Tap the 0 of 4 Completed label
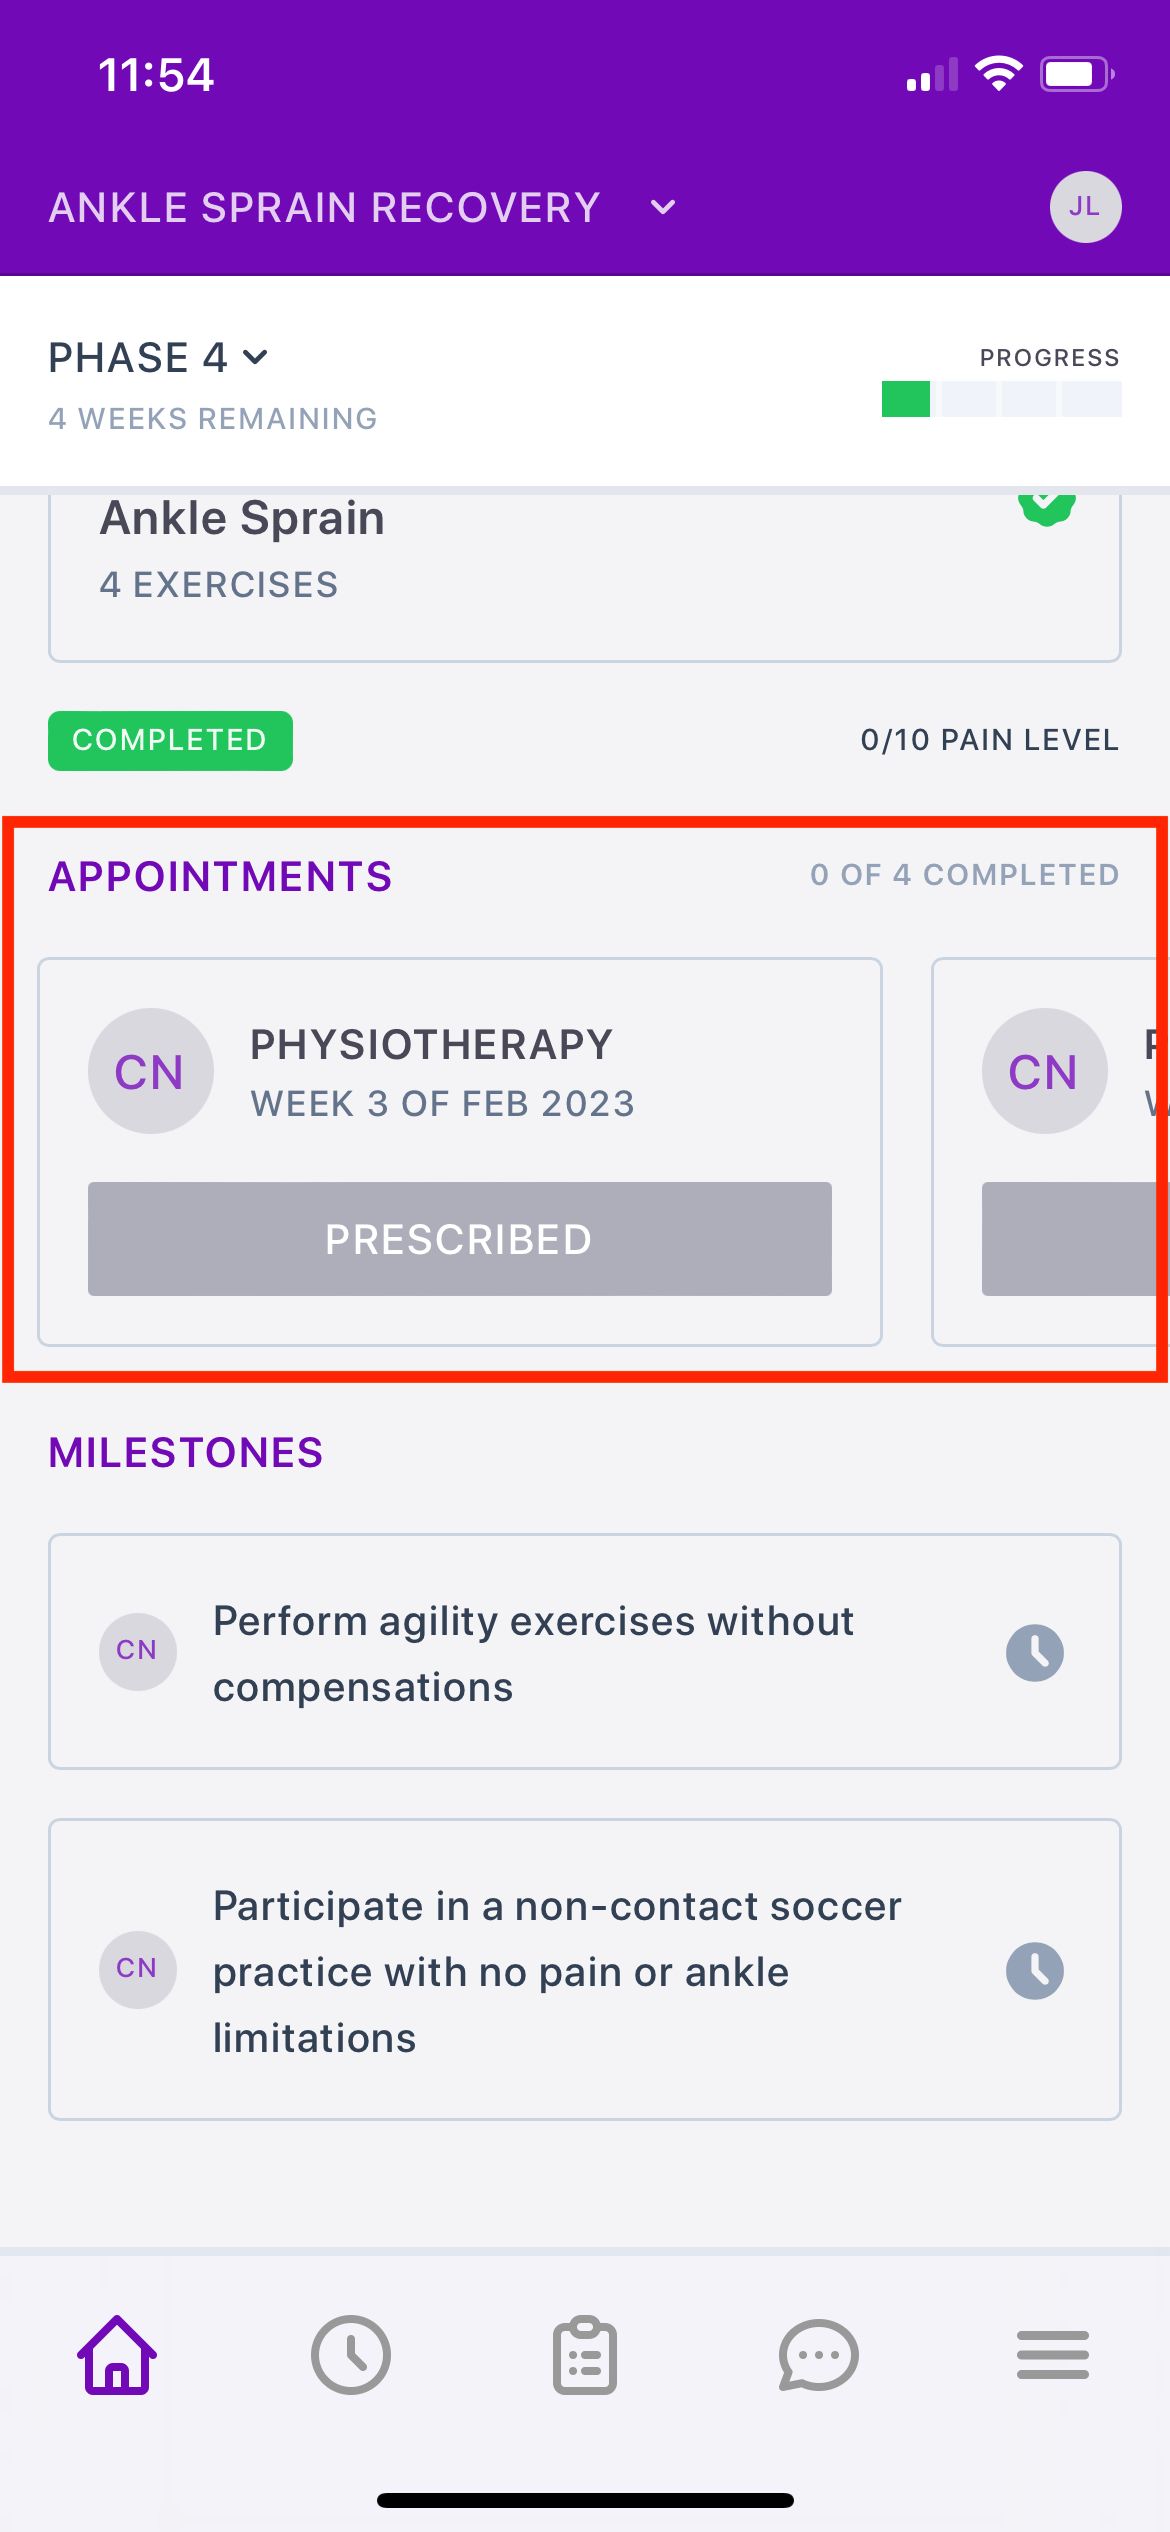 (964, 875)
